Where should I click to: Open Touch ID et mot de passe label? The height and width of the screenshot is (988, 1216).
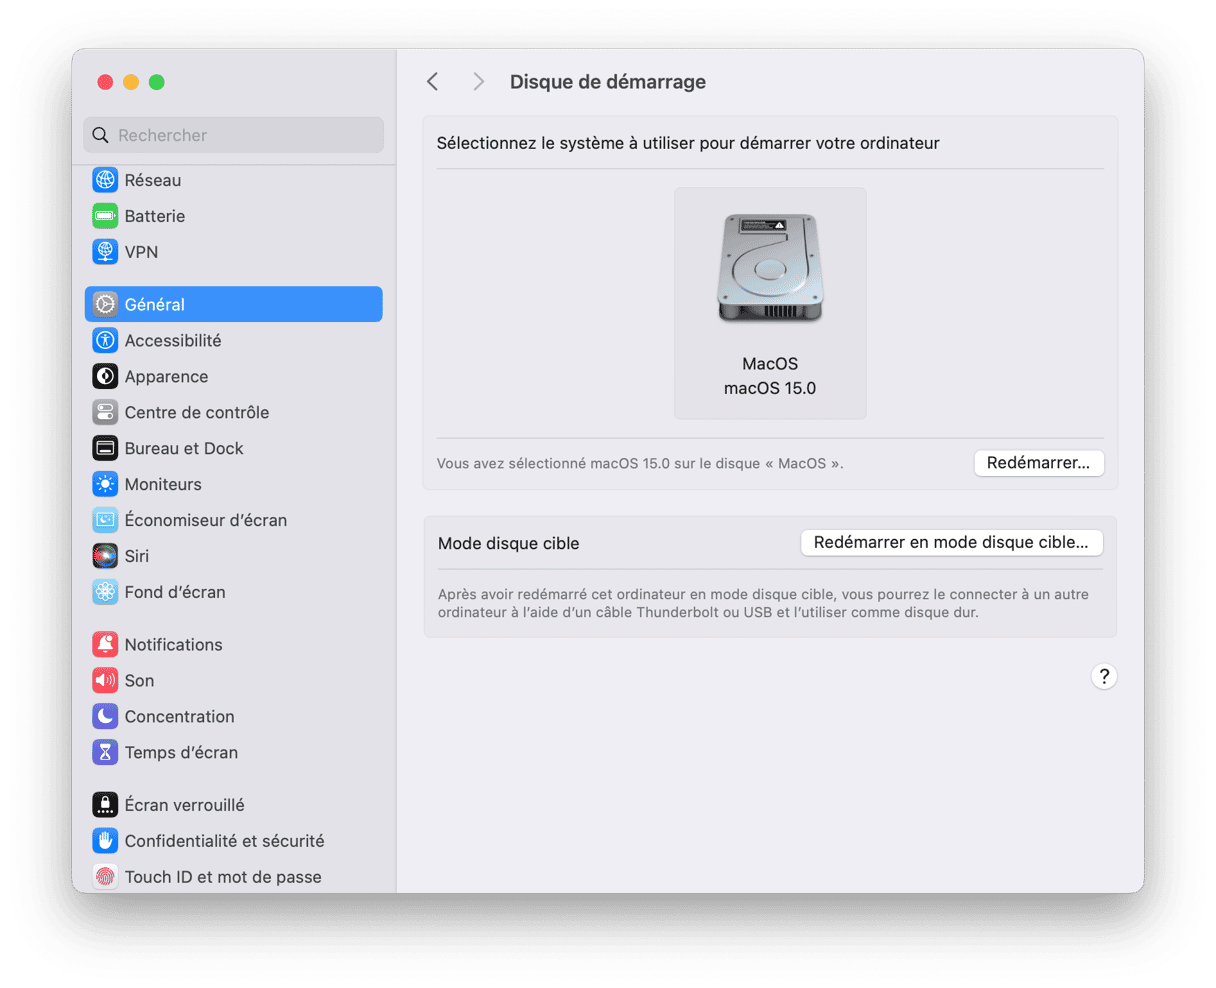pos(223,876)
